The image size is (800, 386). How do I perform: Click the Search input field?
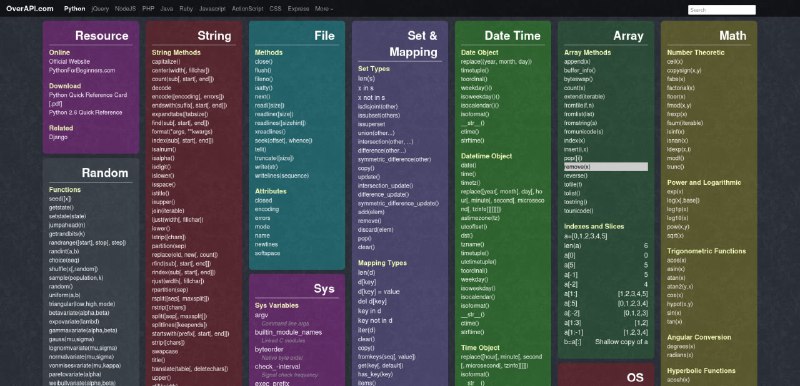[x=721, y=10]
